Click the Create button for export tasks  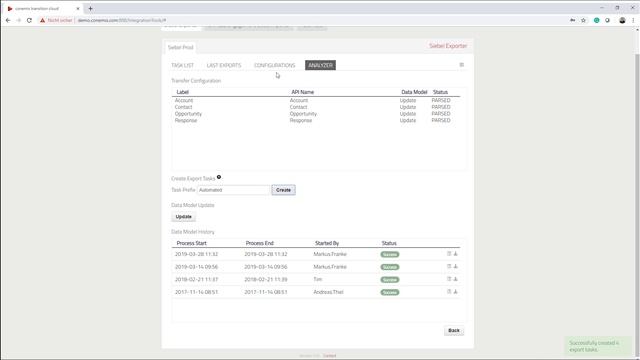click(283, 190)
